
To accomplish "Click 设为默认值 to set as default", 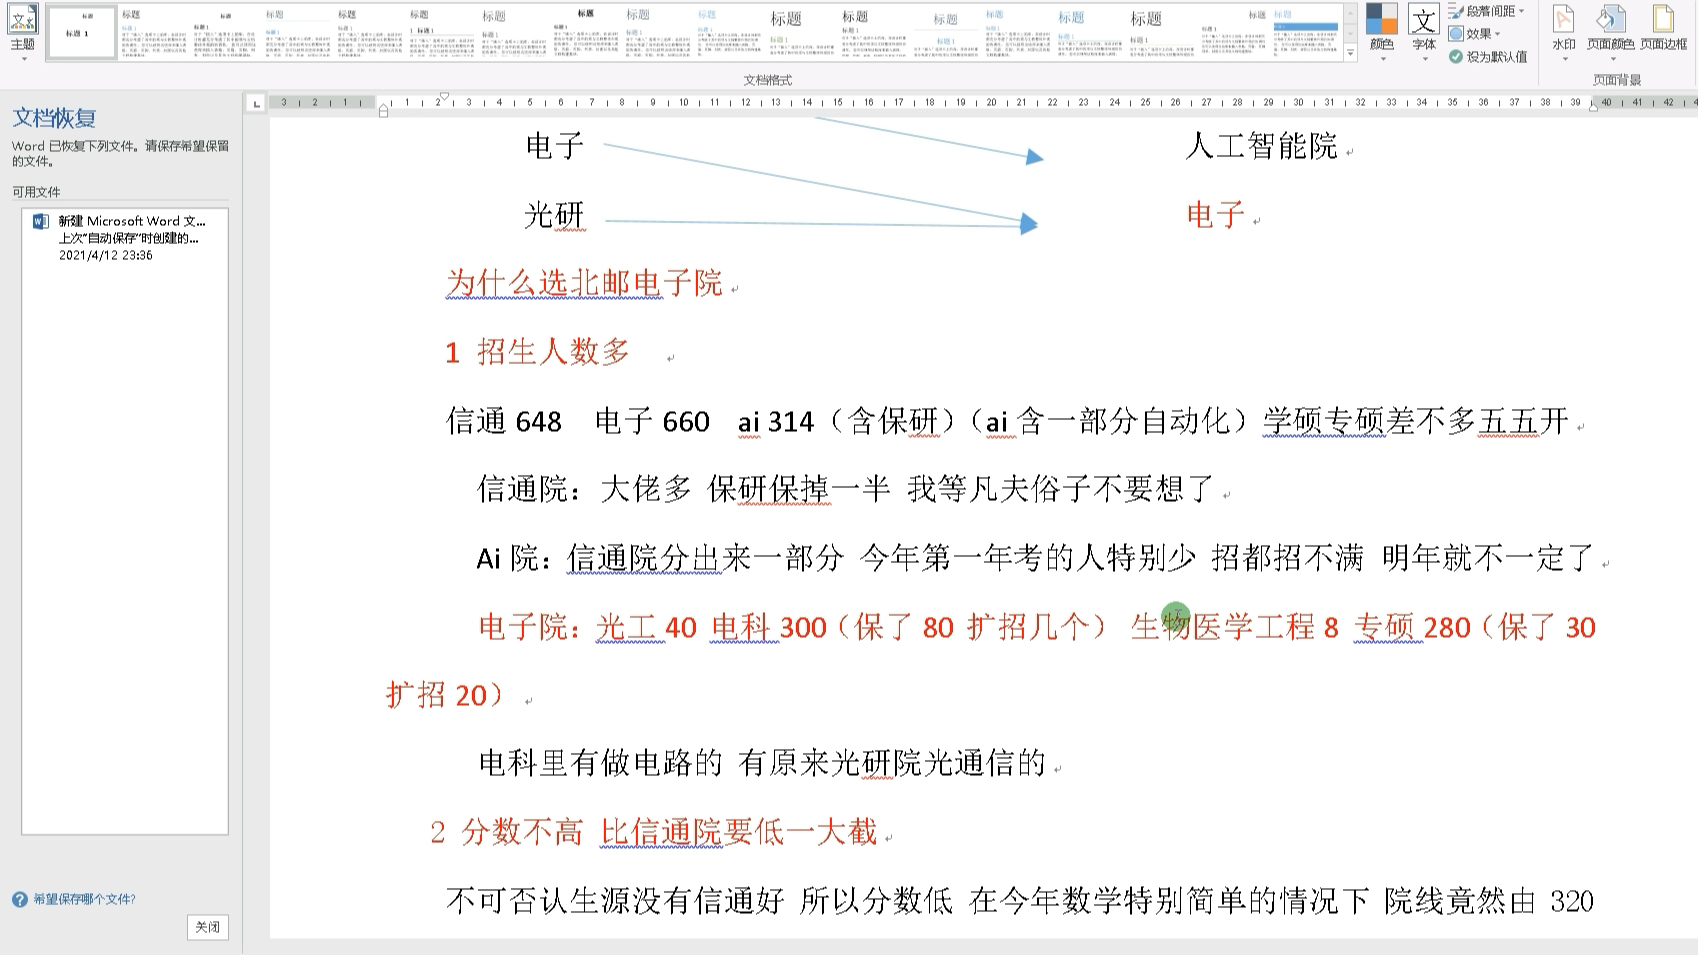I will (1488, 56).
